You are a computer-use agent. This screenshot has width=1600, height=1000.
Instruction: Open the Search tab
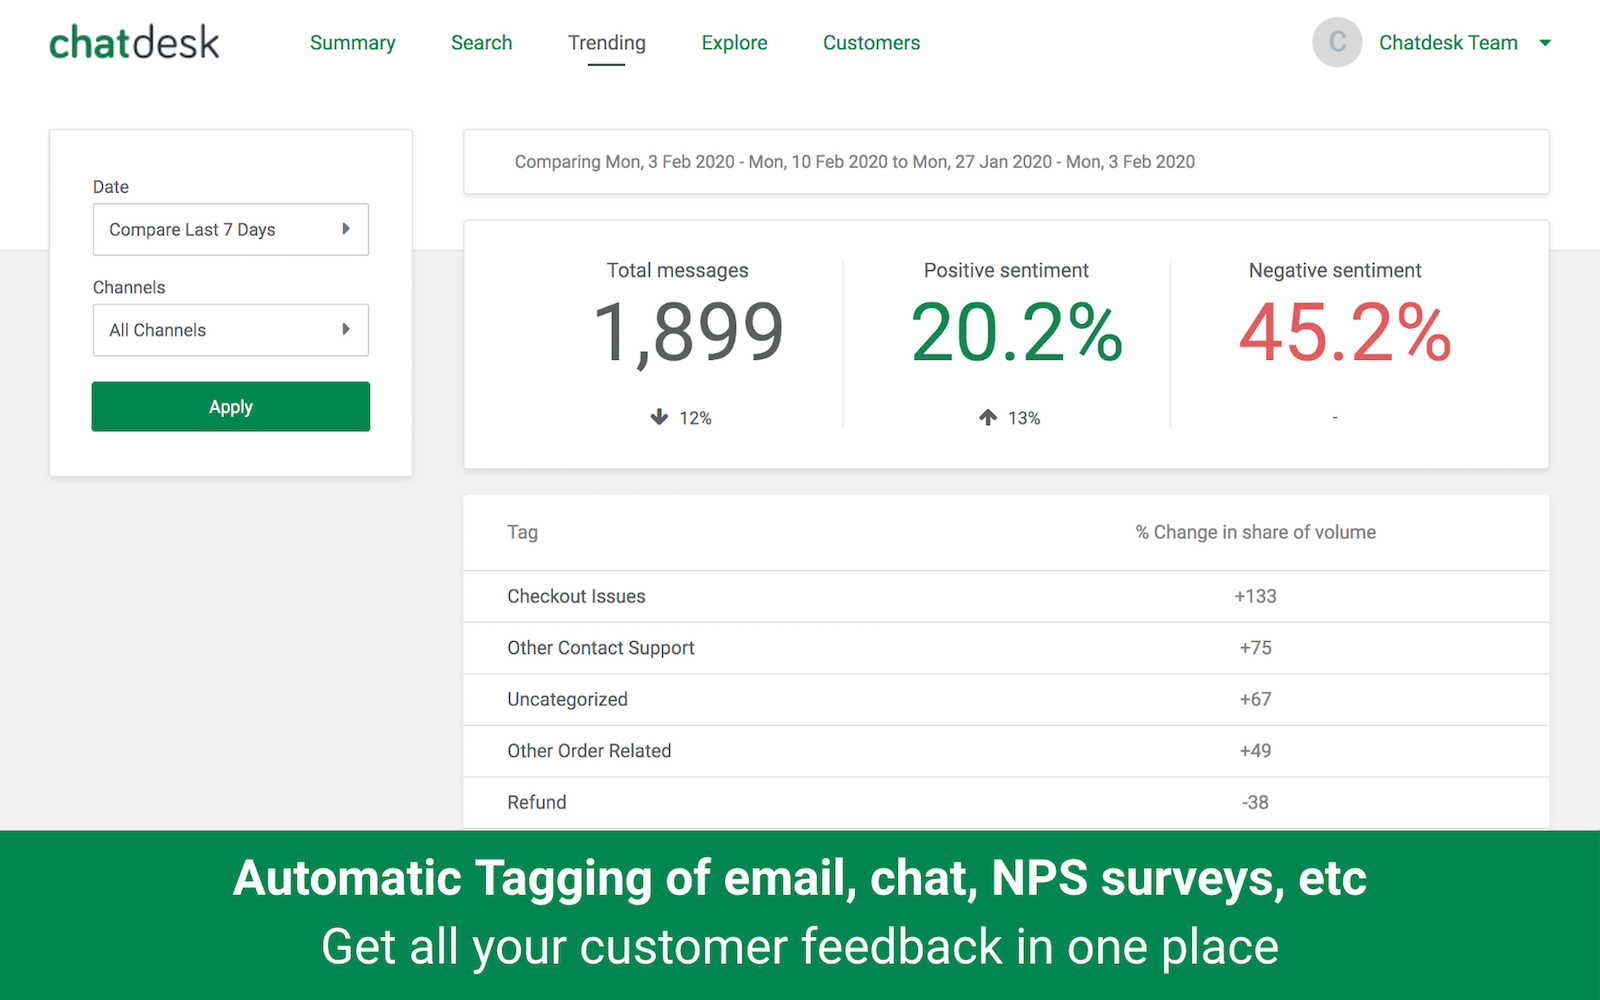pyautogui.click(x=481, y=43)
